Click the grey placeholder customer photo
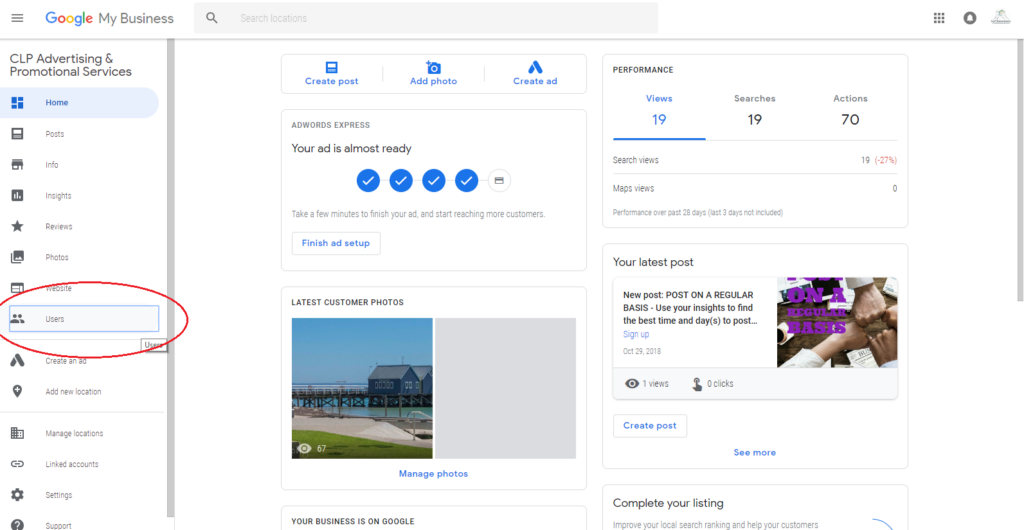 [505, 388]
